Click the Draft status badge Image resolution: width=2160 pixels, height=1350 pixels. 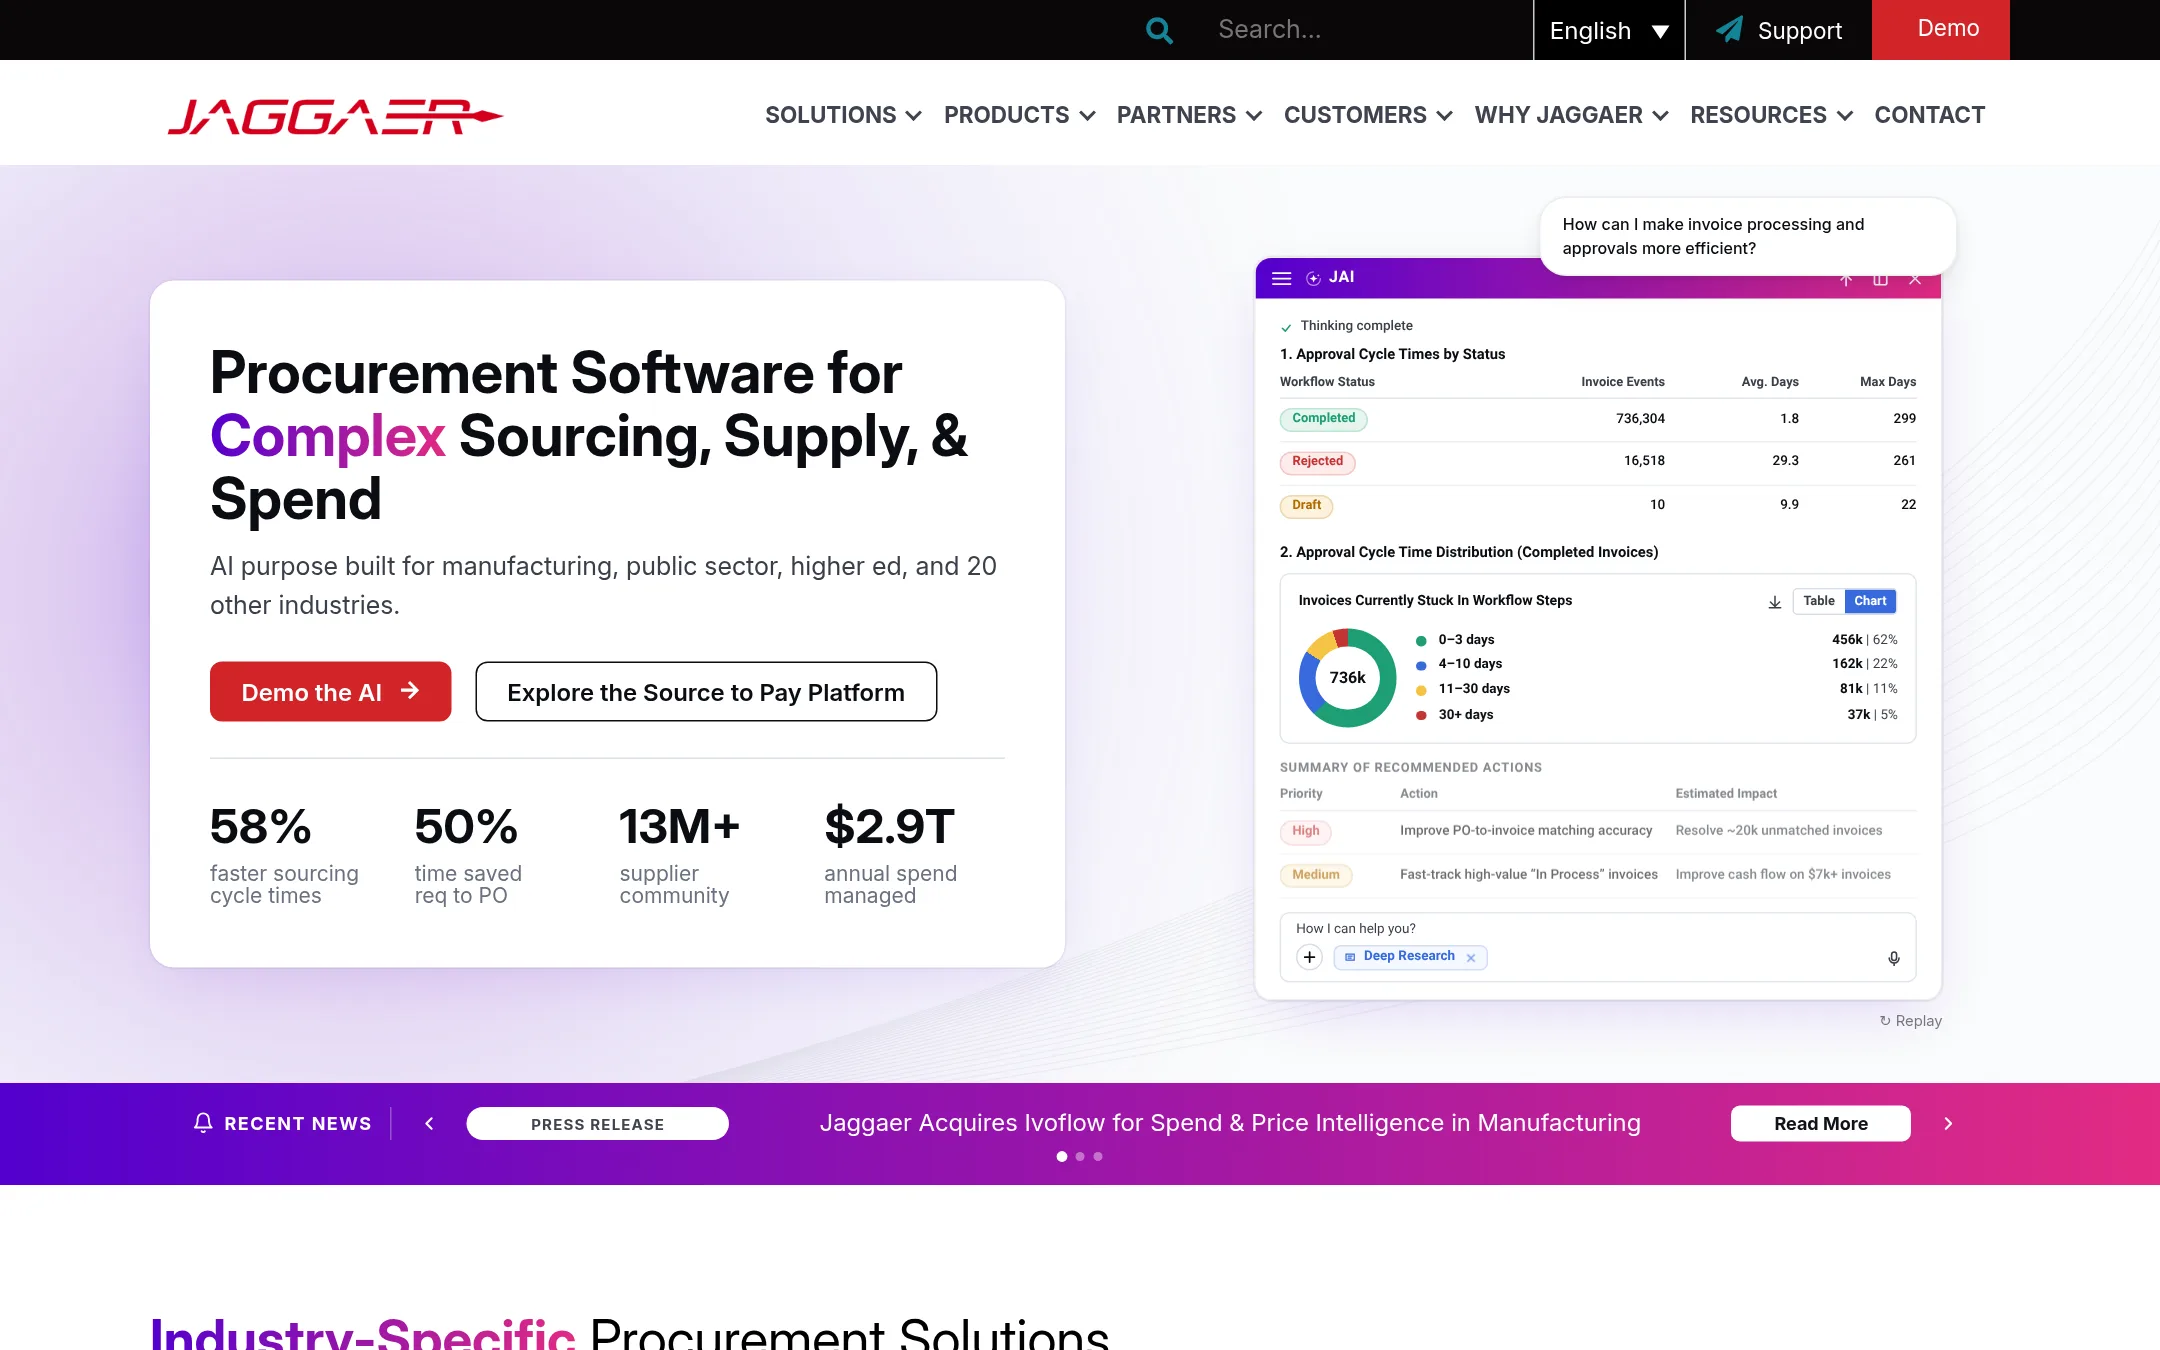click(x=1306, y=505)
